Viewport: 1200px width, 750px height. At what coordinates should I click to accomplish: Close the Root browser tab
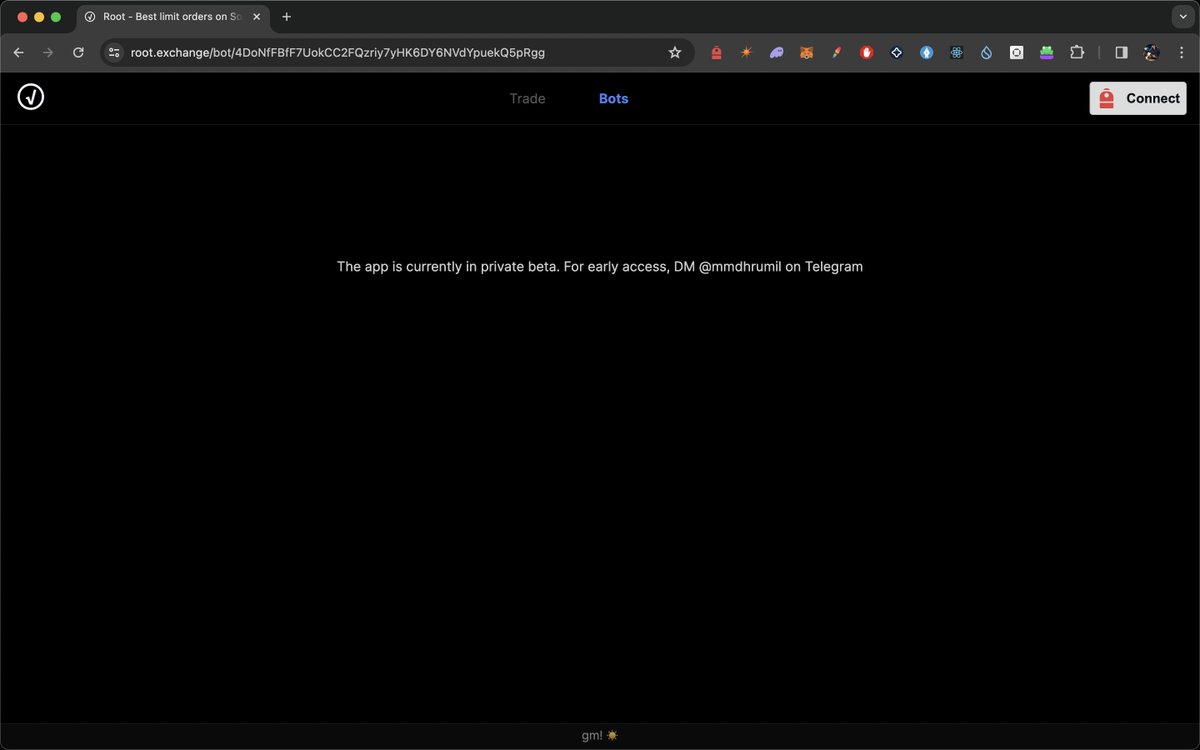pyautogui.click(x=257, y=17)
